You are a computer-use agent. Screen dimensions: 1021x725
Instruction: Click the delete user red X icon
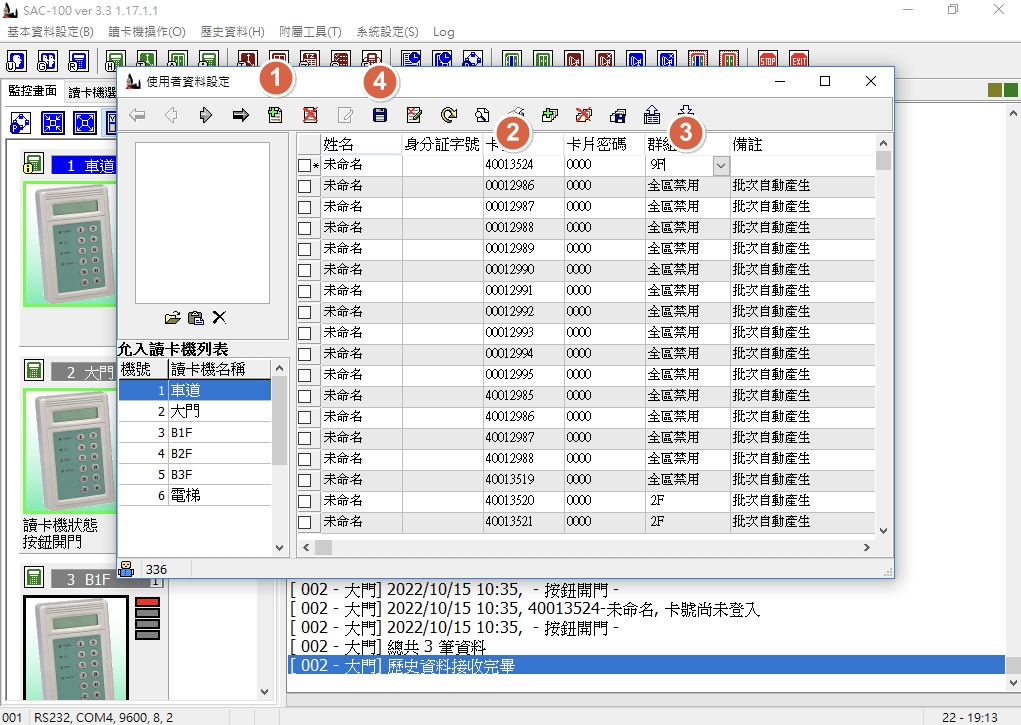(311, 115)
